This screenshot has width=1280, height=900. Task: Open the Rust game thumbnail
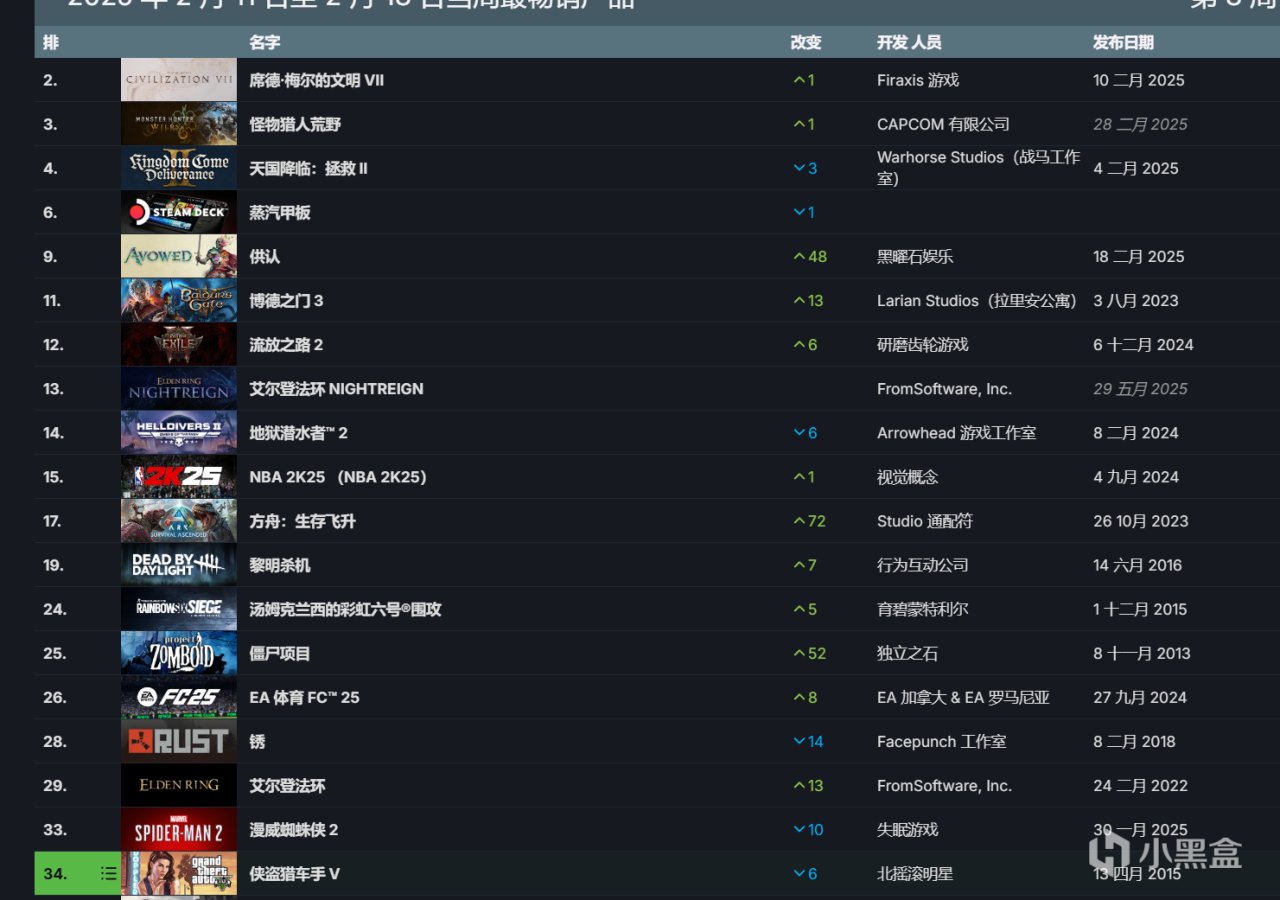point(179,741)
